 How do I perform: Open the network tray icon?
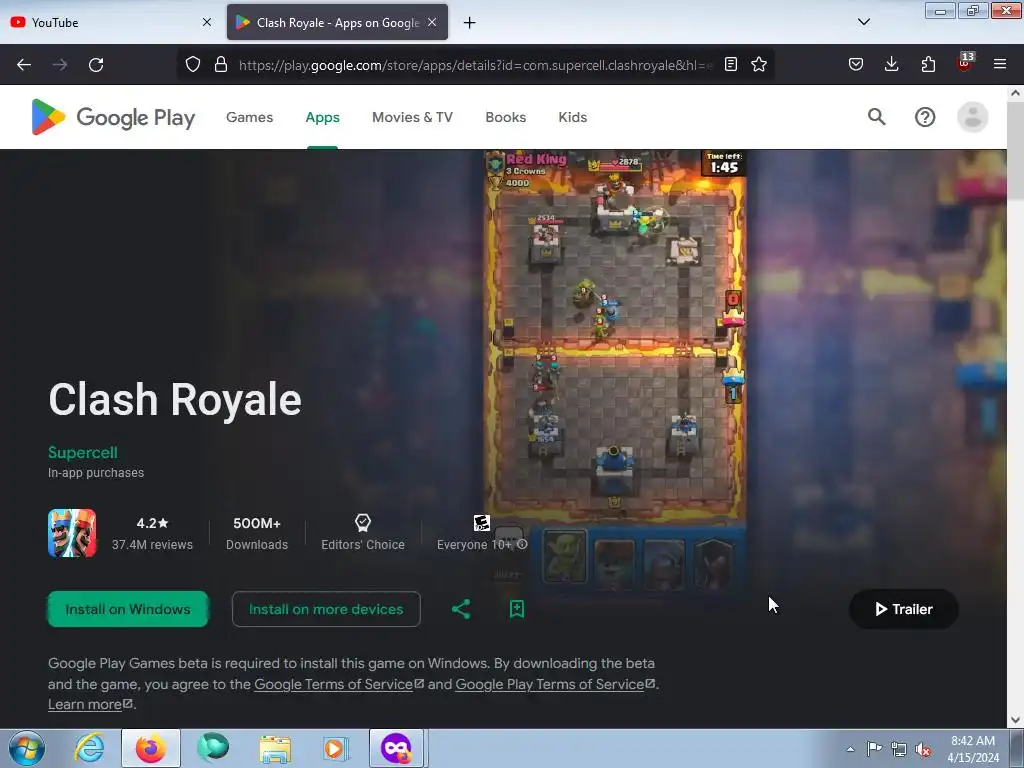coord(899,749)
